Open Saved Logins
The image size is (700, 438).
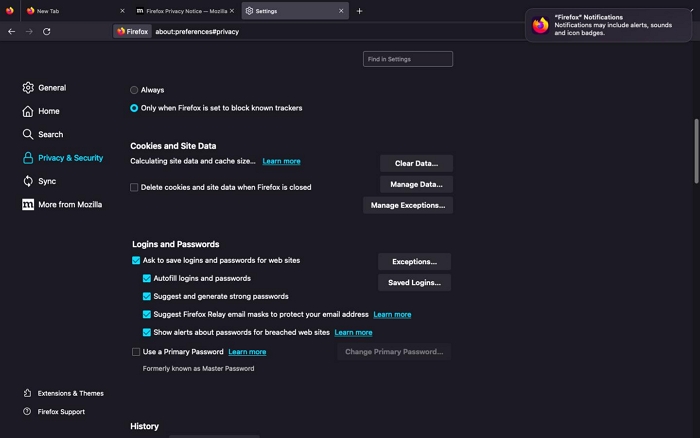[414, 283]
